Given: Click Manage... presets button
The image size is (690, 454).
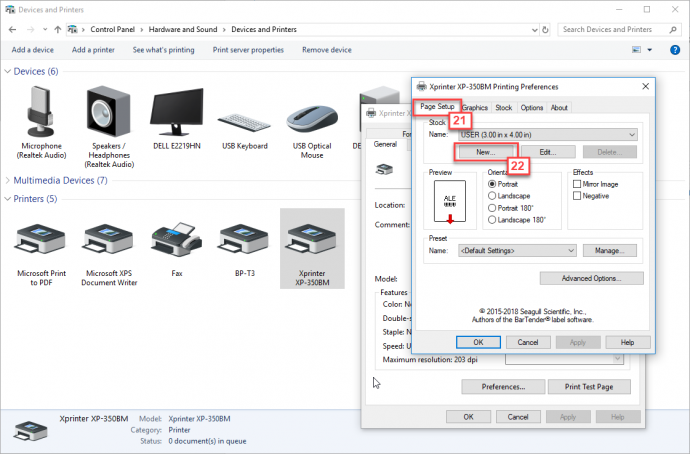Looking at the screenshot, I should pyautogui.click(x=609, y=250).
